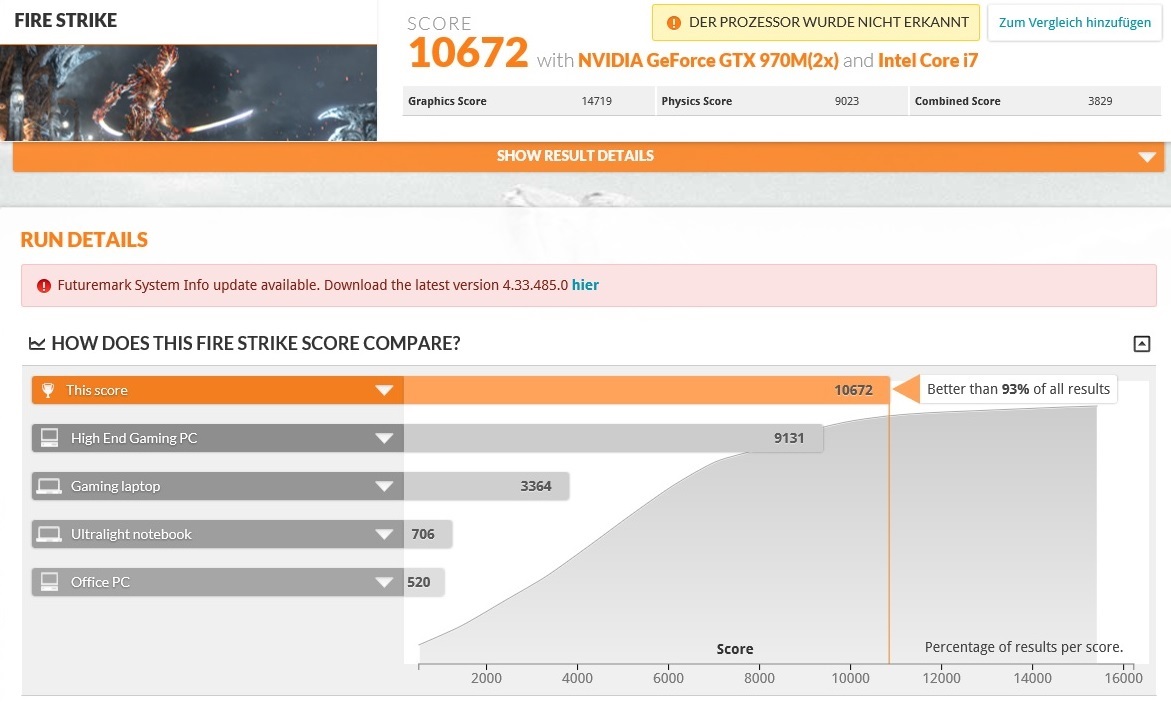This screenshot has width=1171, height=703.
Task: Click Better than 93% of all results tooltip
Action: point(1018,389)
